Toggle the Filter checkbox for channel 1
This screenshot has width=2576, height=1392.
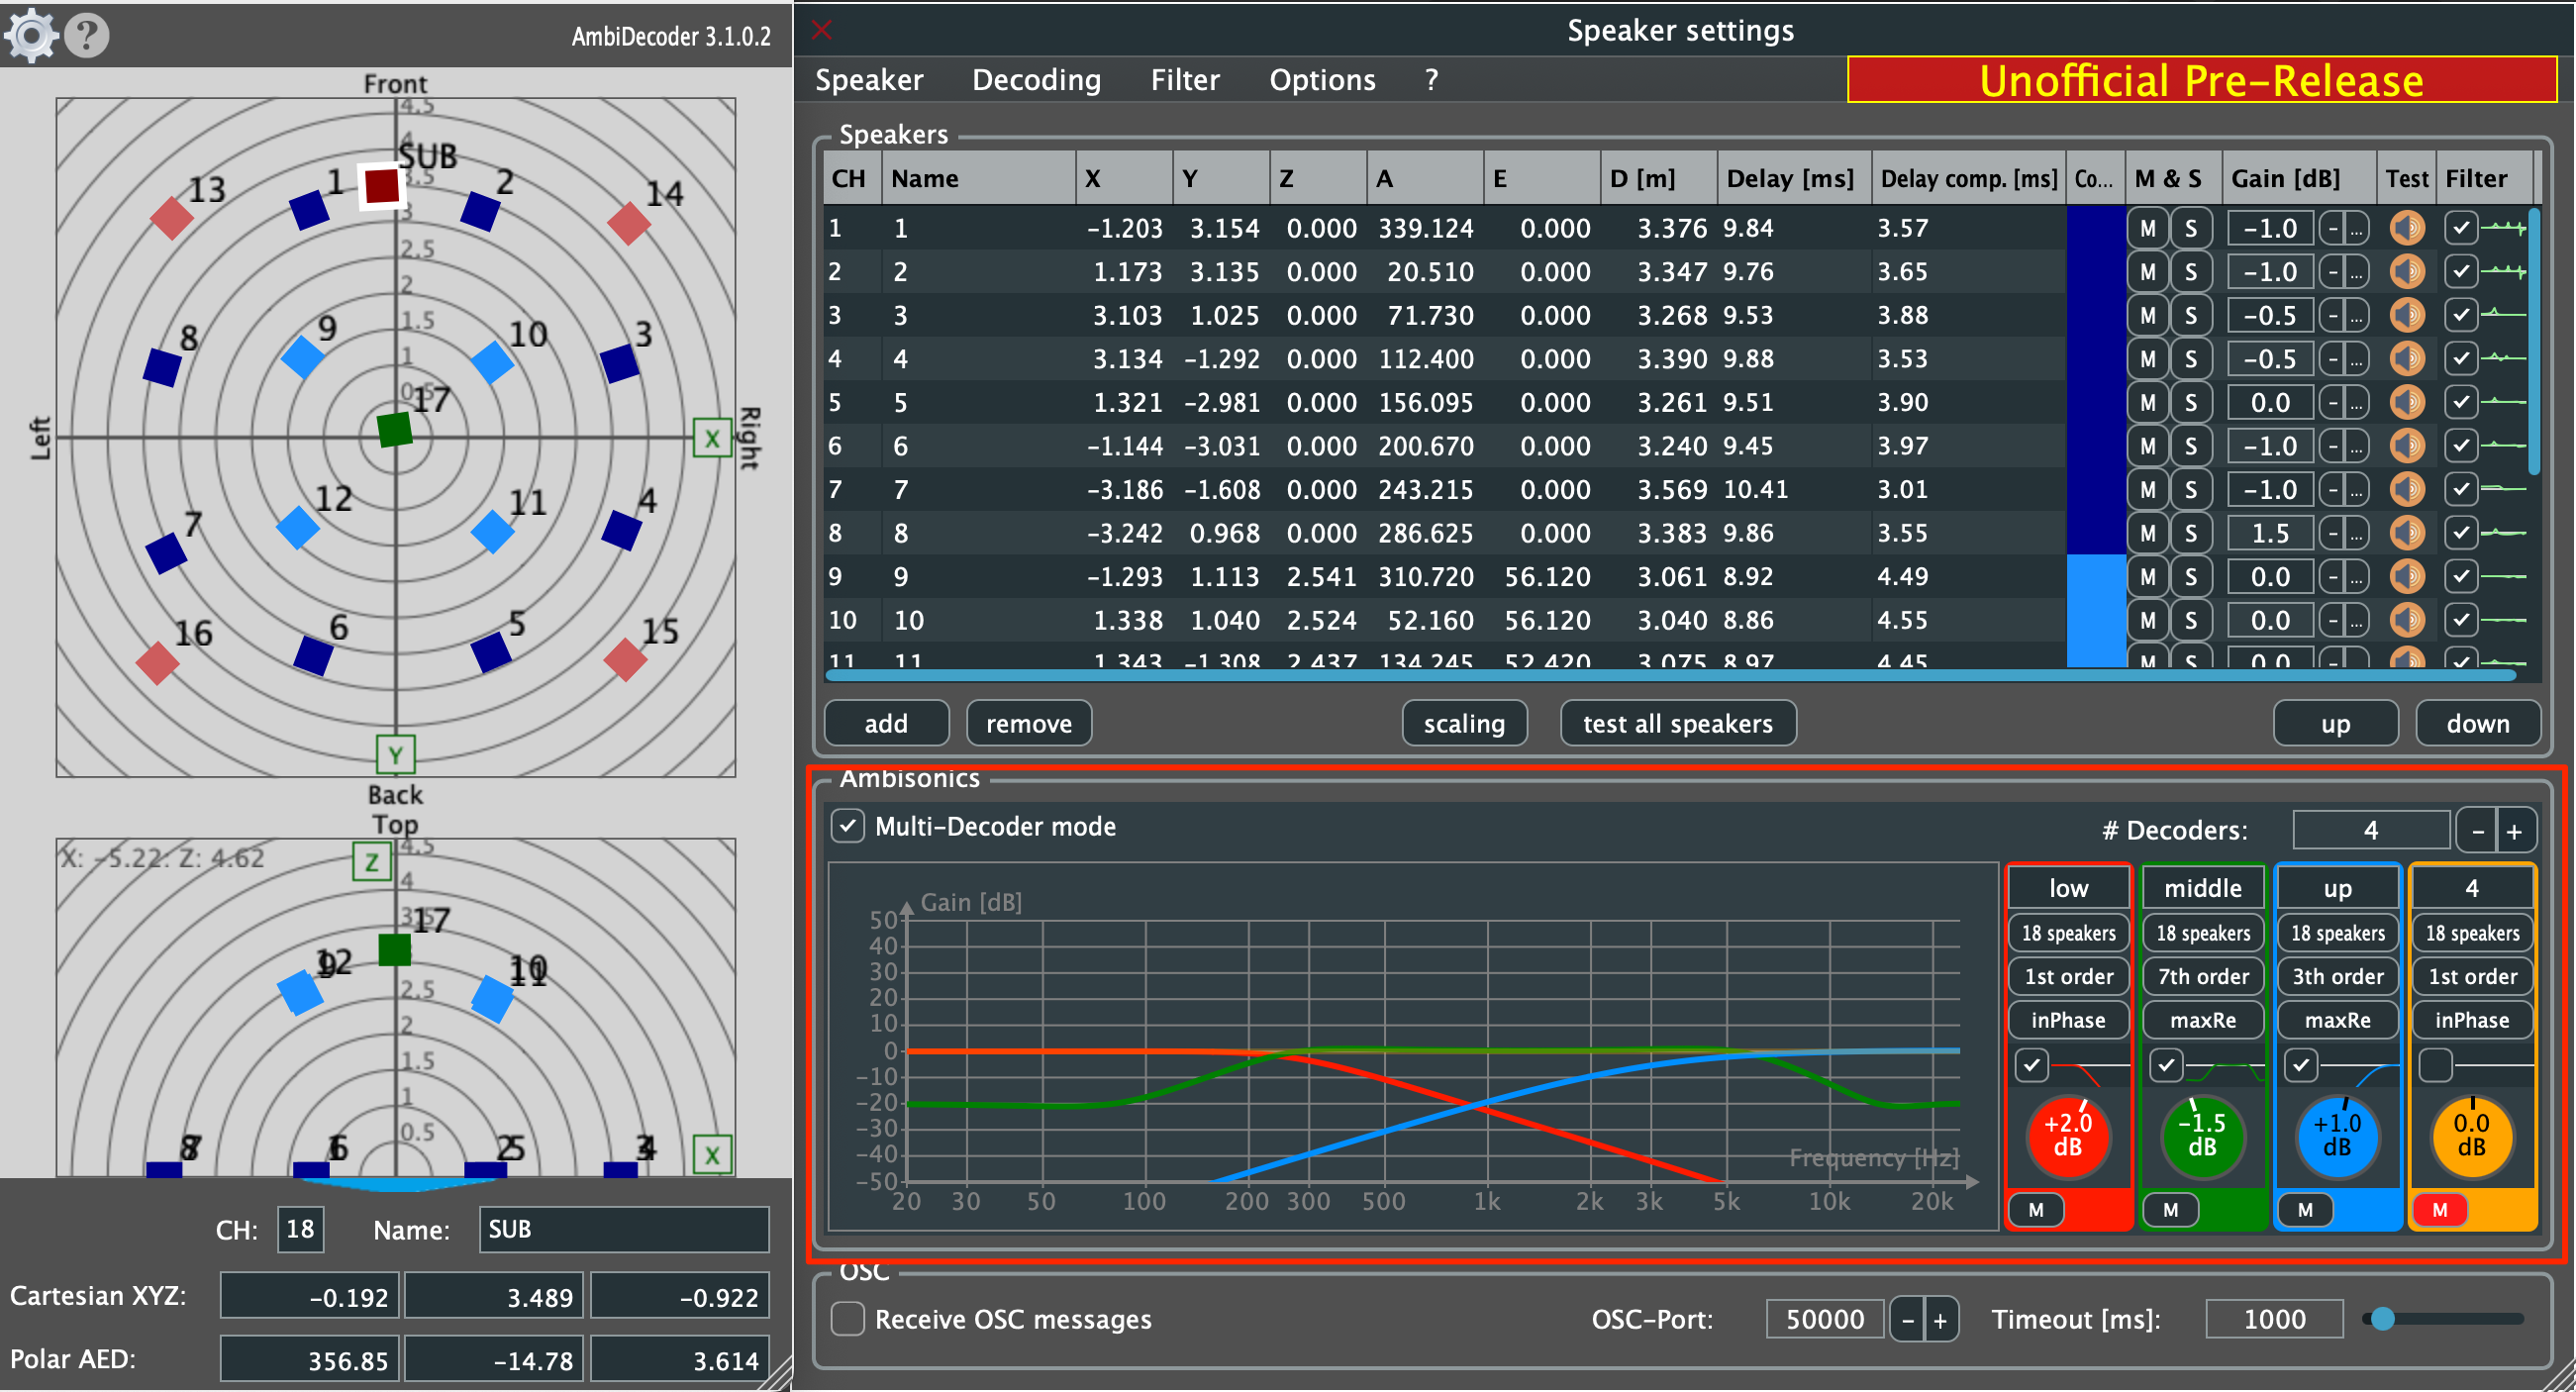[2462, 228]
